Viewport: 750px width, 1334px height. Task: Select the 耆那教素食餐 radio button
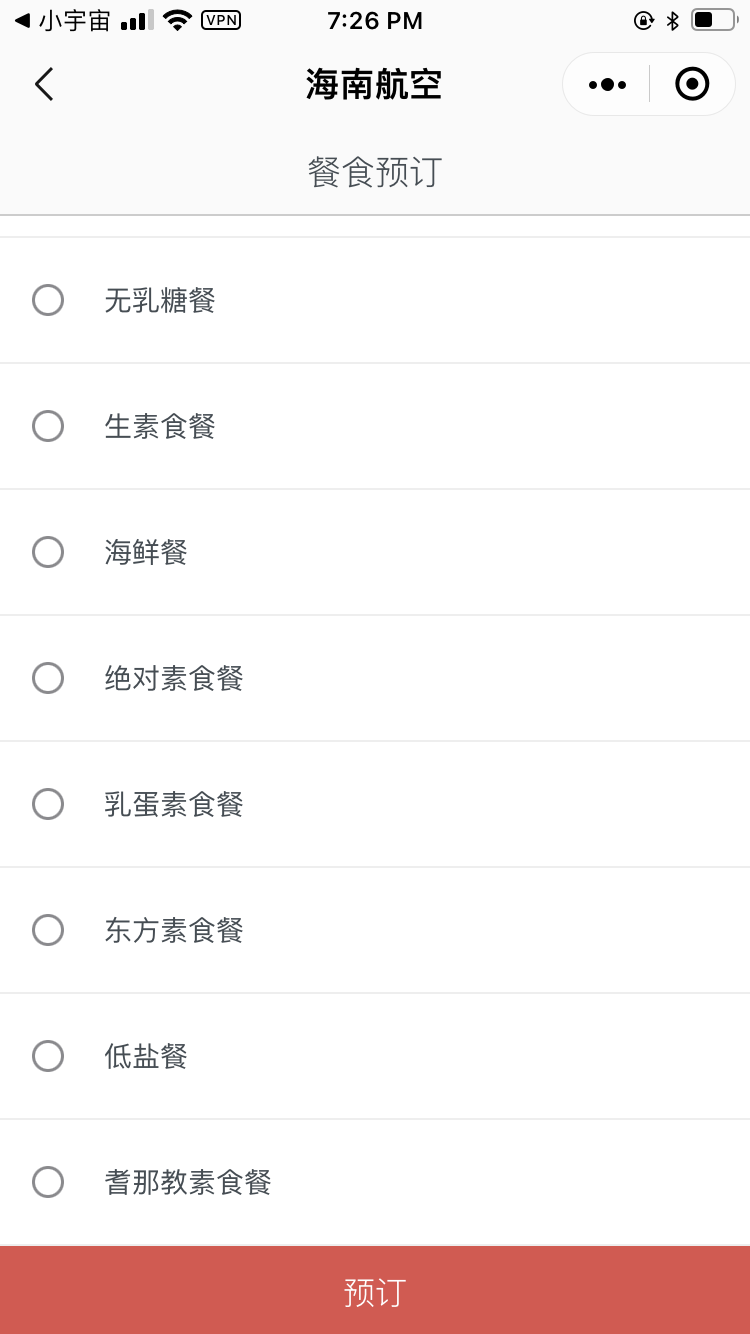click(x=48, y=1182)
